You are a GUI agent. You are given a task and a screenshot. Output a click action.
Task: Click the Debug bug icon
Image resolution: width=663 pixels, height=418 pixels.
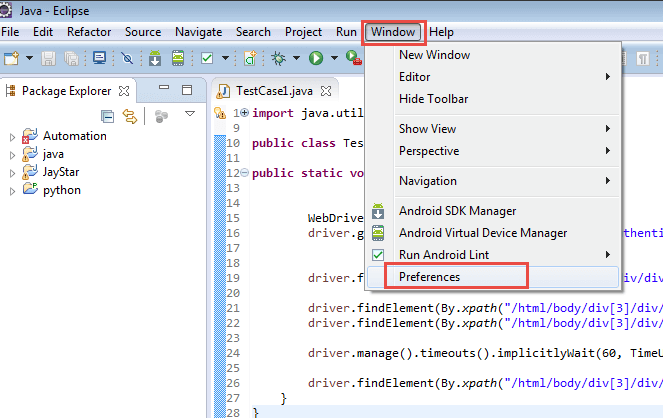(x=278, y=58)
